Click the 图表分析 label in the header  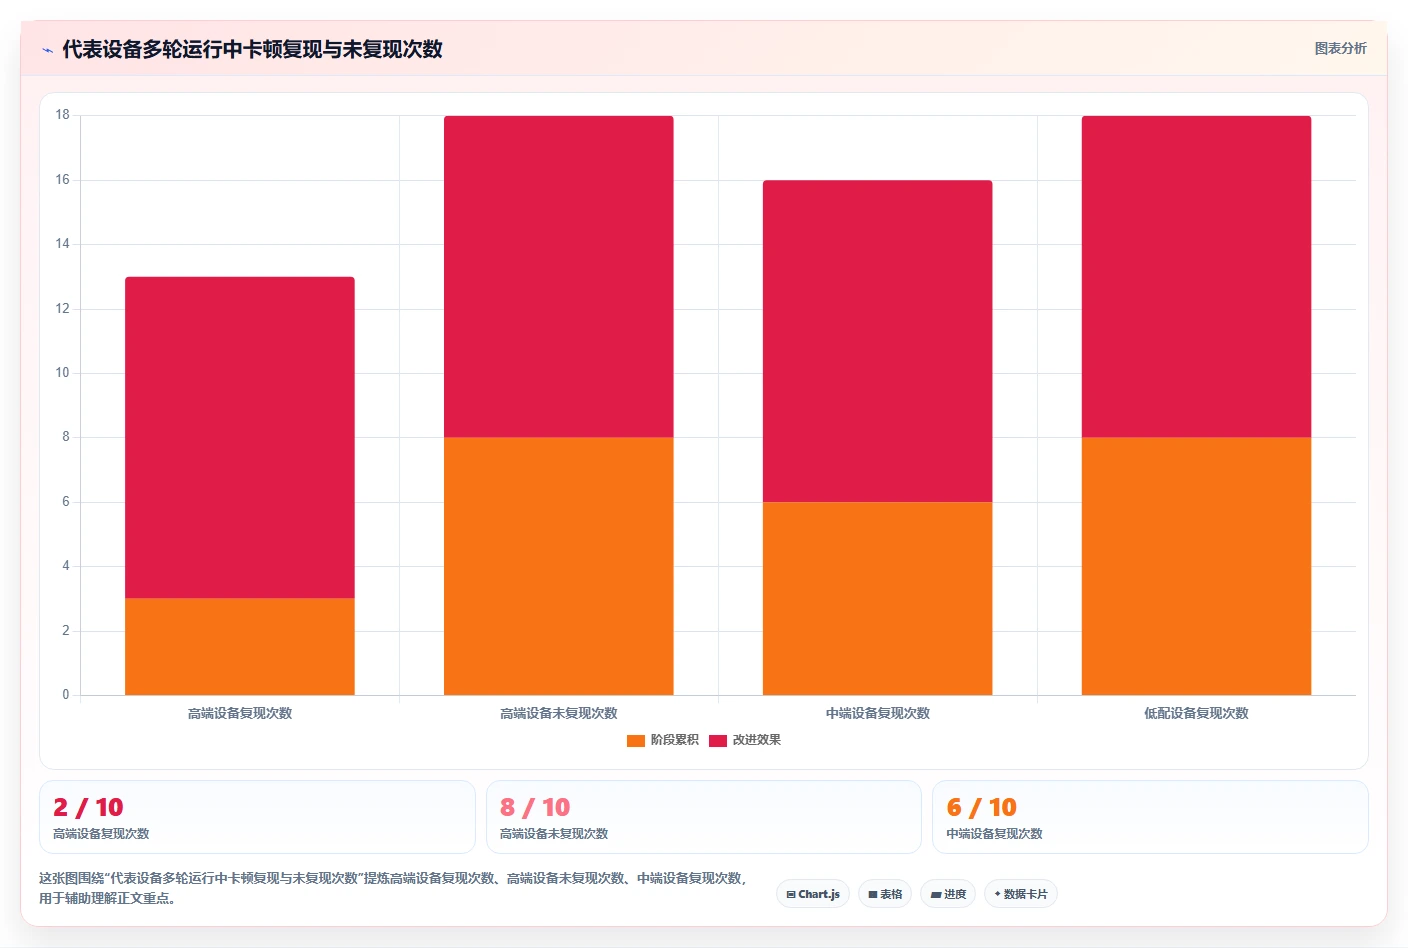(1340, 48)
